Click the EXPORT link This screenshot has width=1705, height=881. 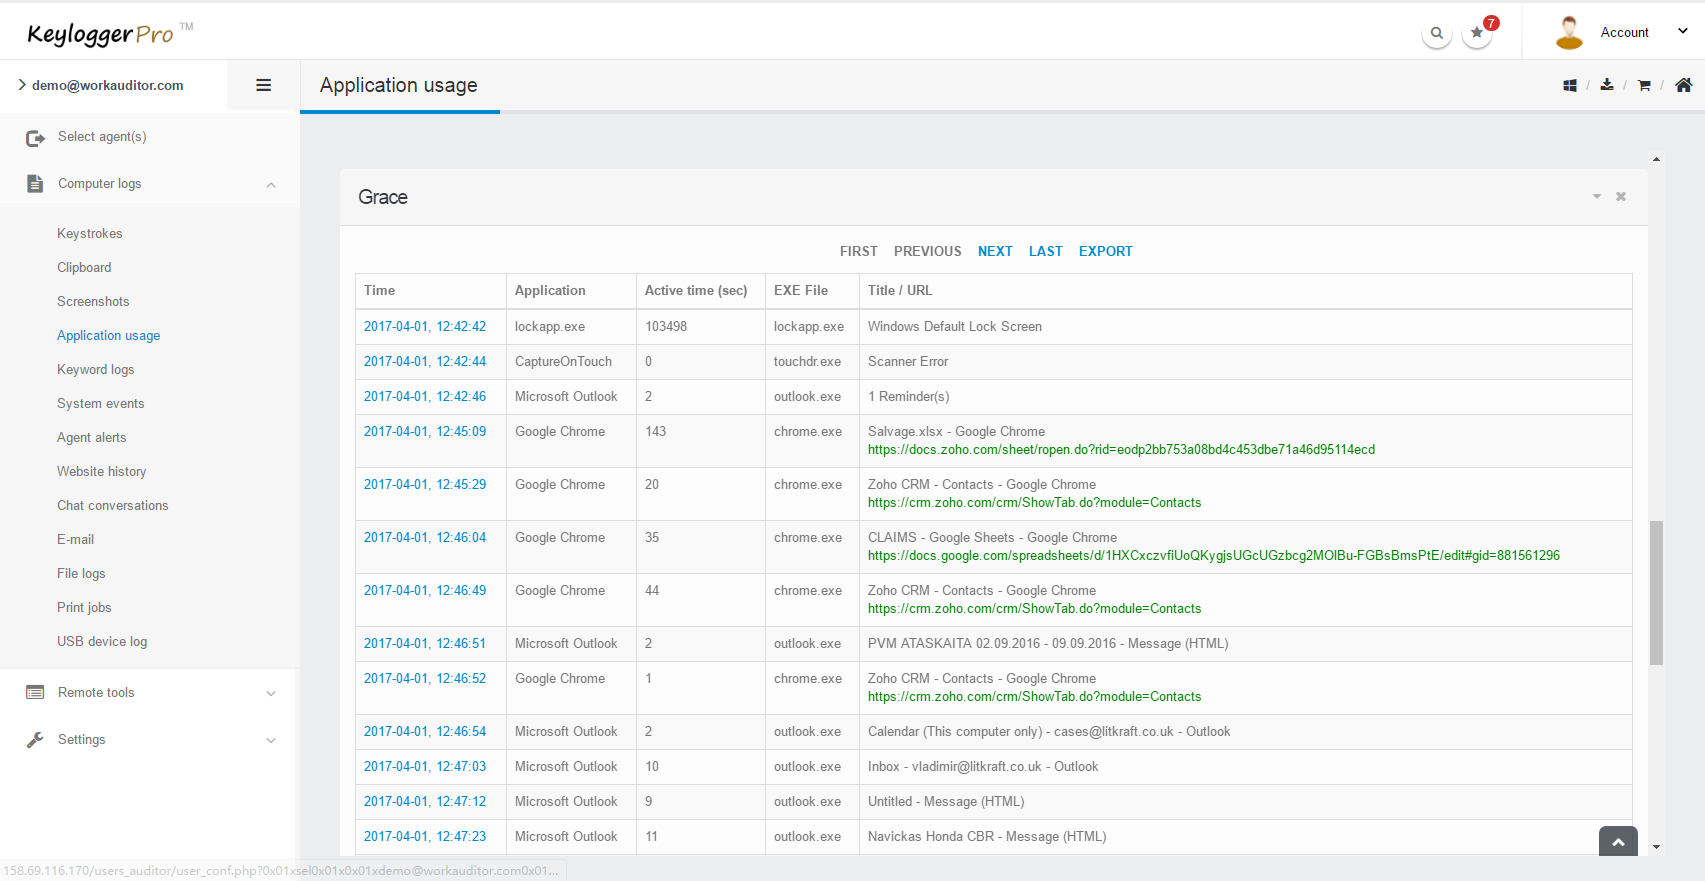coord(1105,251)
